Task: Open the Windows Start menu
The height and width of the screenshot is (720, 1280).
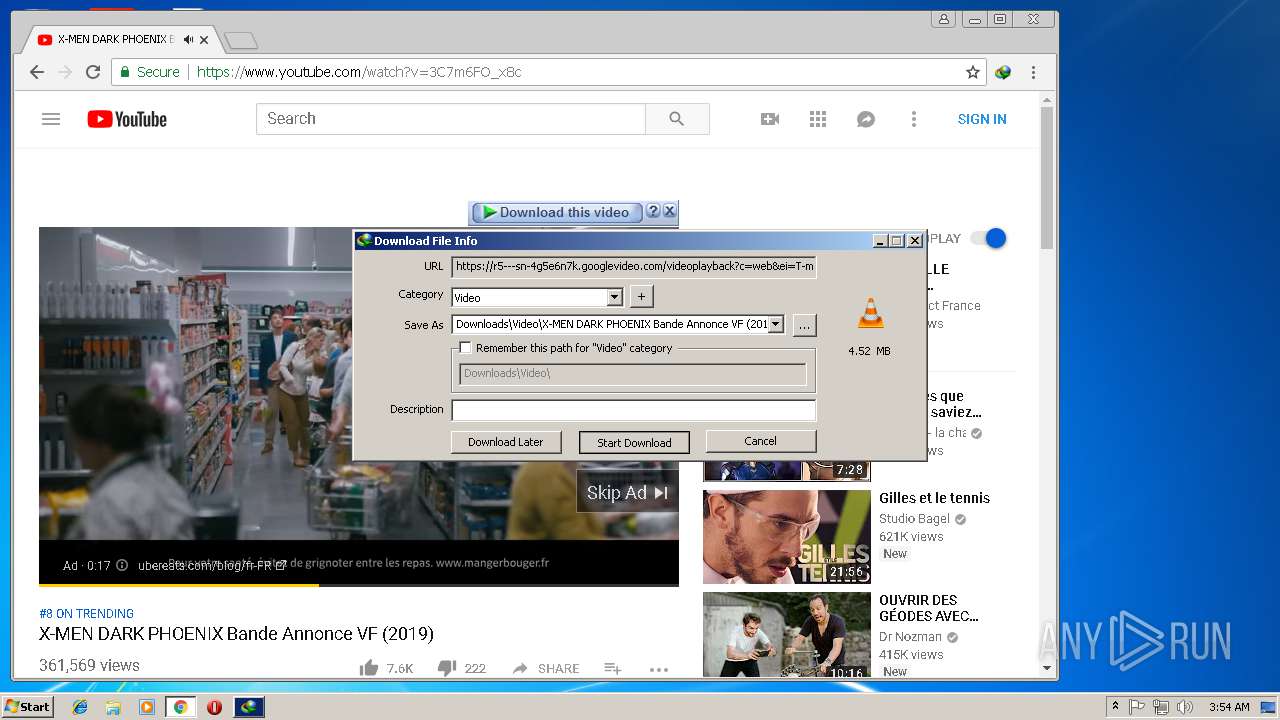Action: tap(27, 707)
